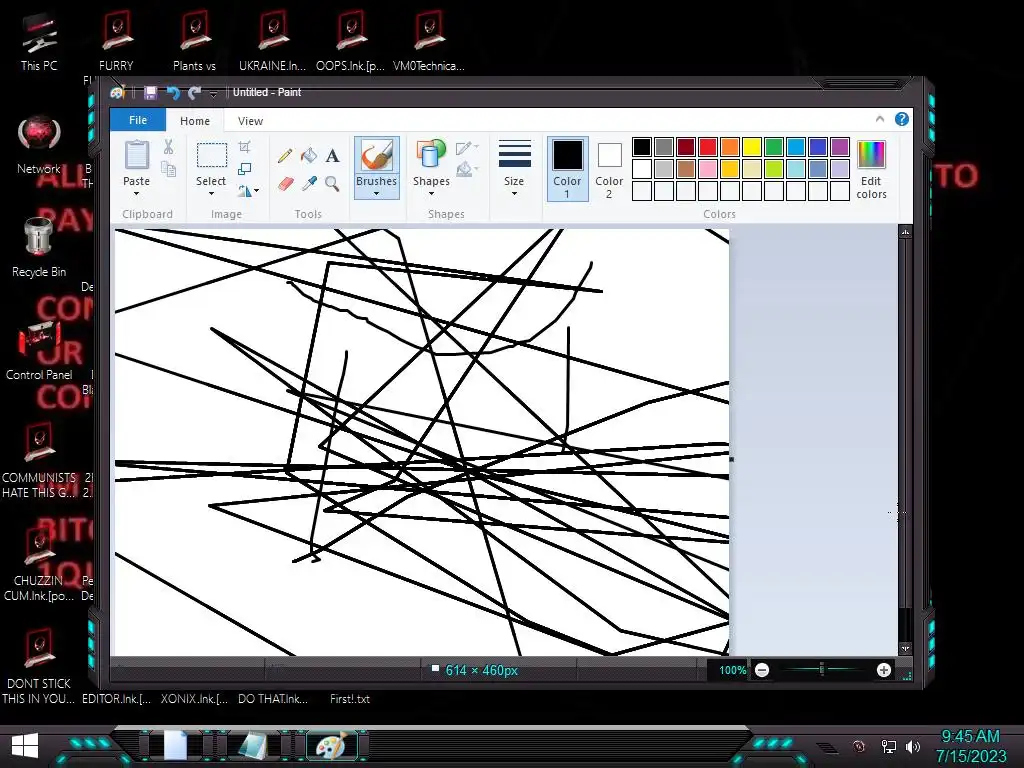1024x768 pixels.
Task: Pick the yellow color swatch
Action: click(752, 147)
